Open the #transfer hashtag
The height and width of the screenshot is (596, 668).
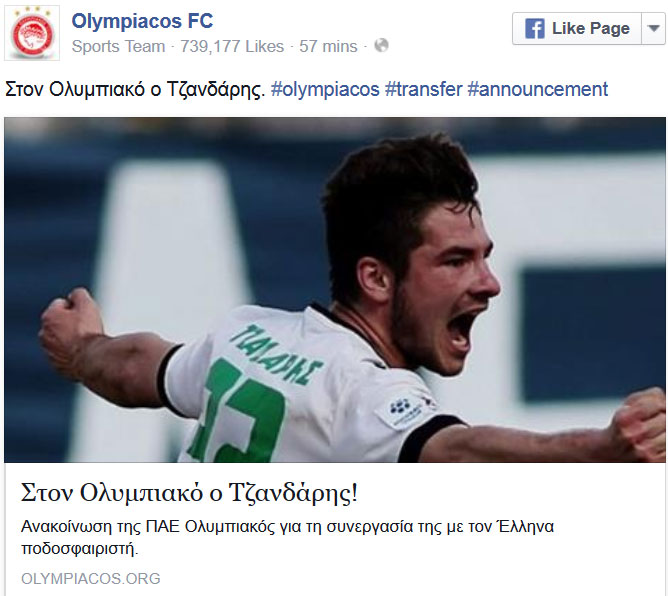(423, 89)
